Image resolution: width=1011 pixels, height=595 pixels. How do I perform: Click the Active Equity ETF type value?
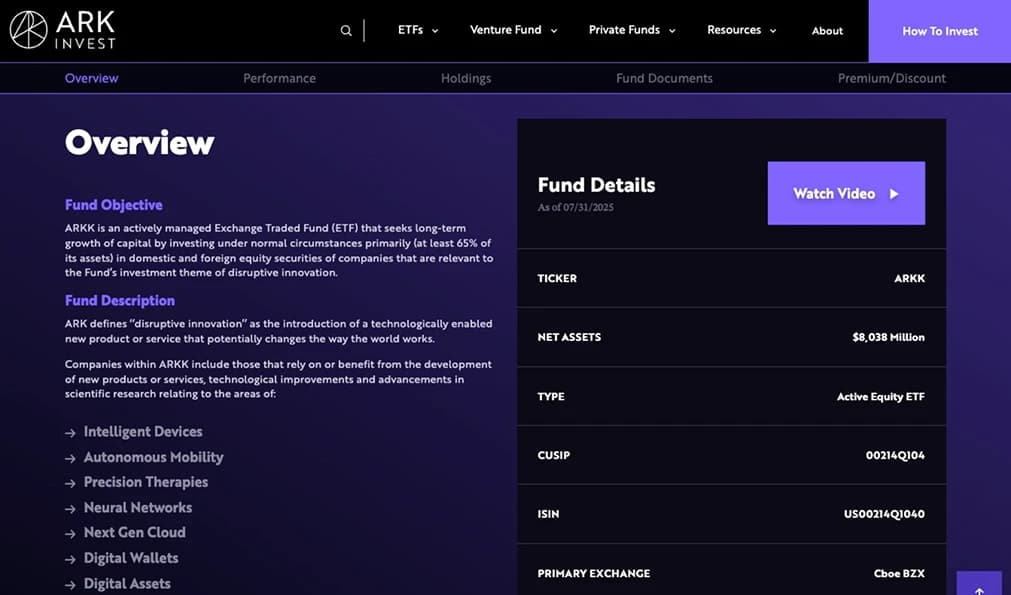click(x=881, y=396)
